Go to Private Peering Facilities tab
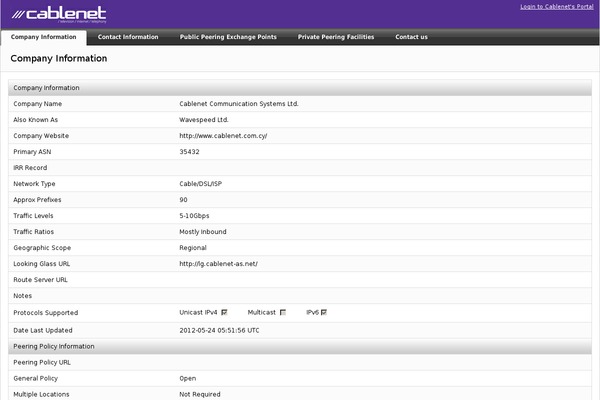The height and width of the screenshot is (400, 600). (336, 37)
